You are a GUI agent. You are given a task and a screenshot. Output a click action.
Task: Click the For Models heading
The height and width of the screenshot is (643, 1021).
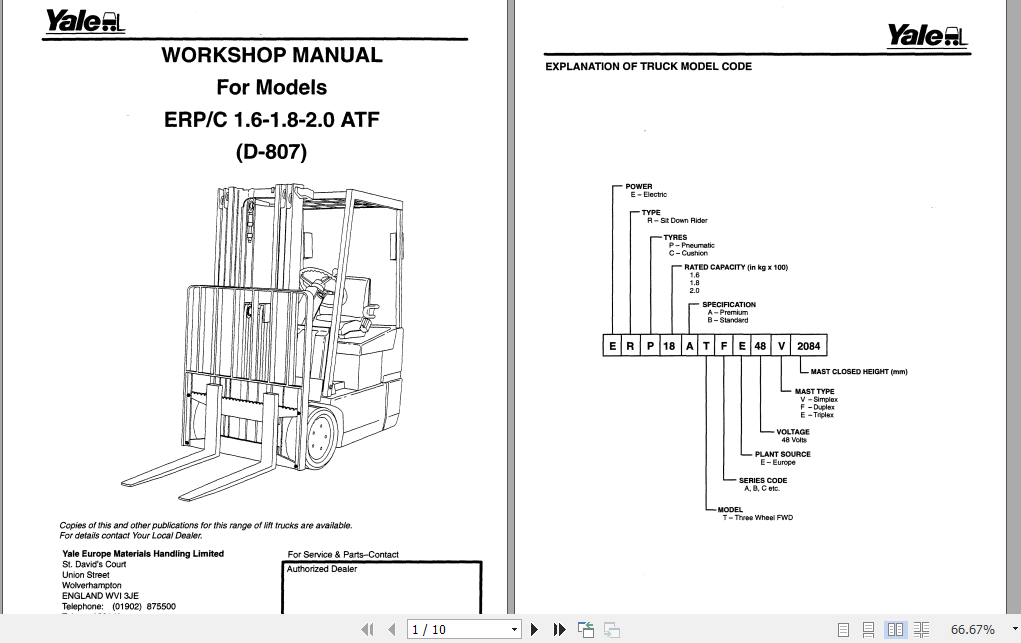click(272, 87)
